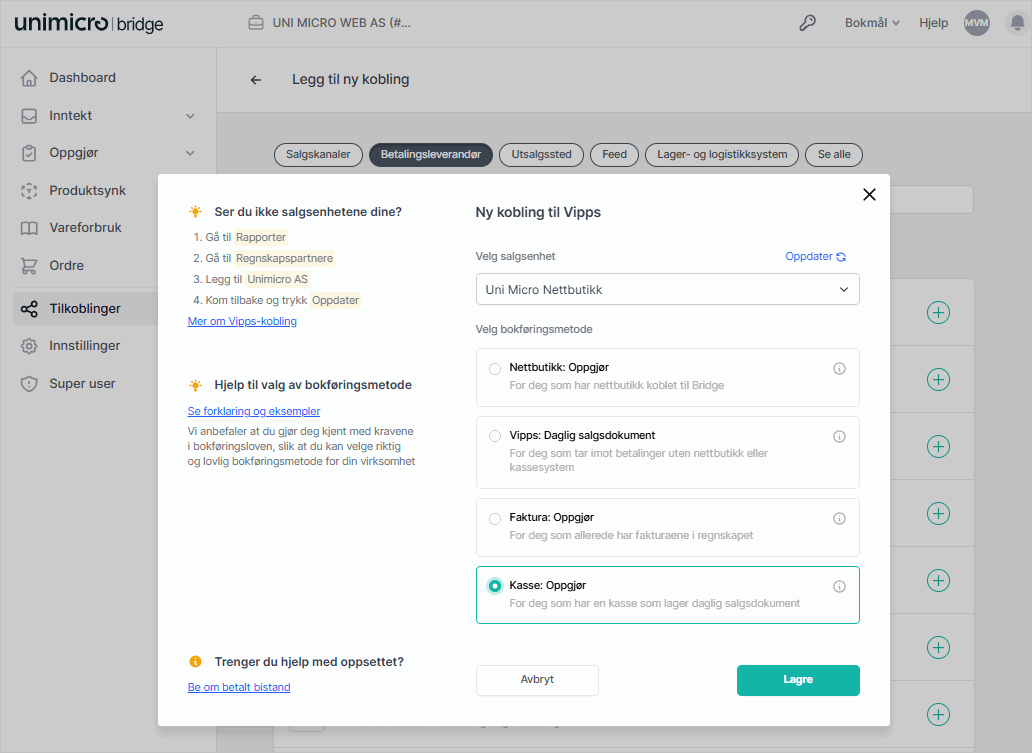1032x753 pixels.
Task: Switch to the Salgskanaler tab
Action: point(318,155)
